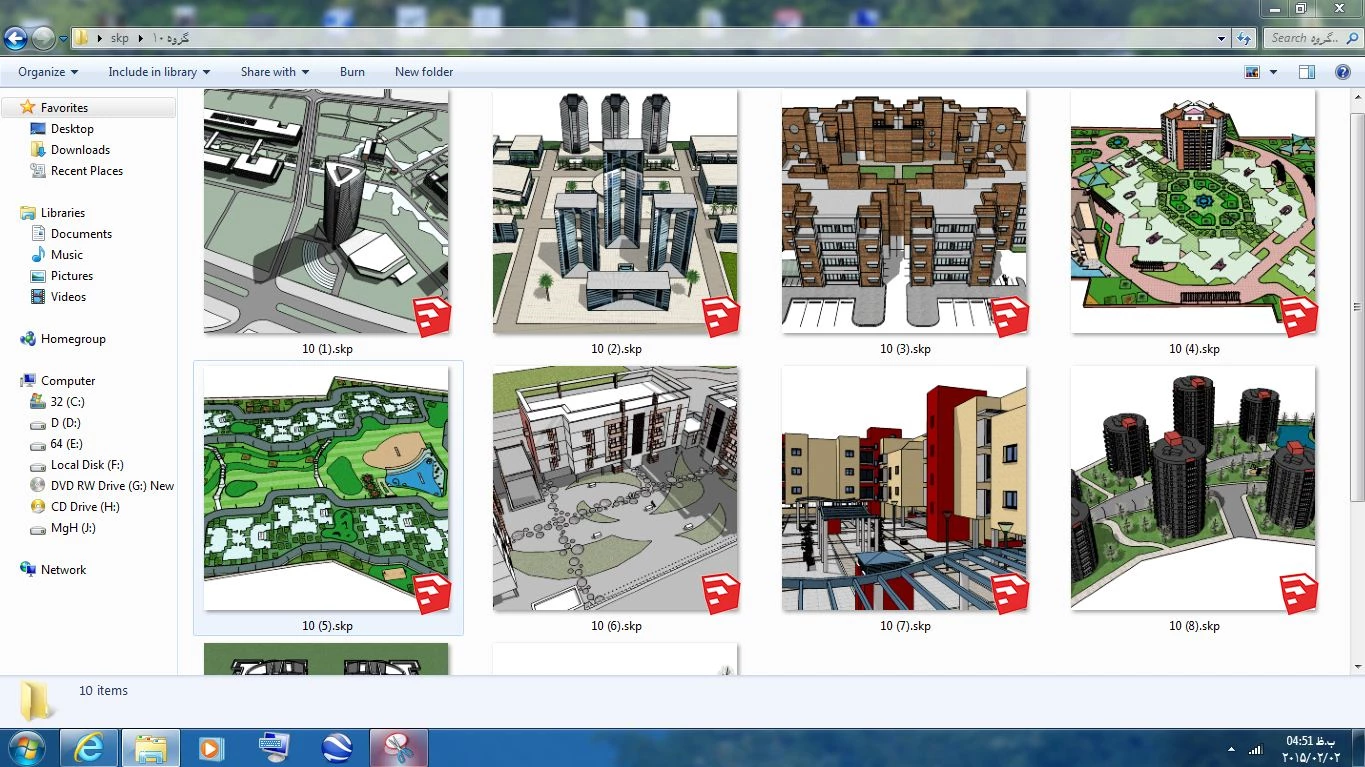Select Libraries in navigation pane
Screen dimensions: 1365x767
point(62,213)
